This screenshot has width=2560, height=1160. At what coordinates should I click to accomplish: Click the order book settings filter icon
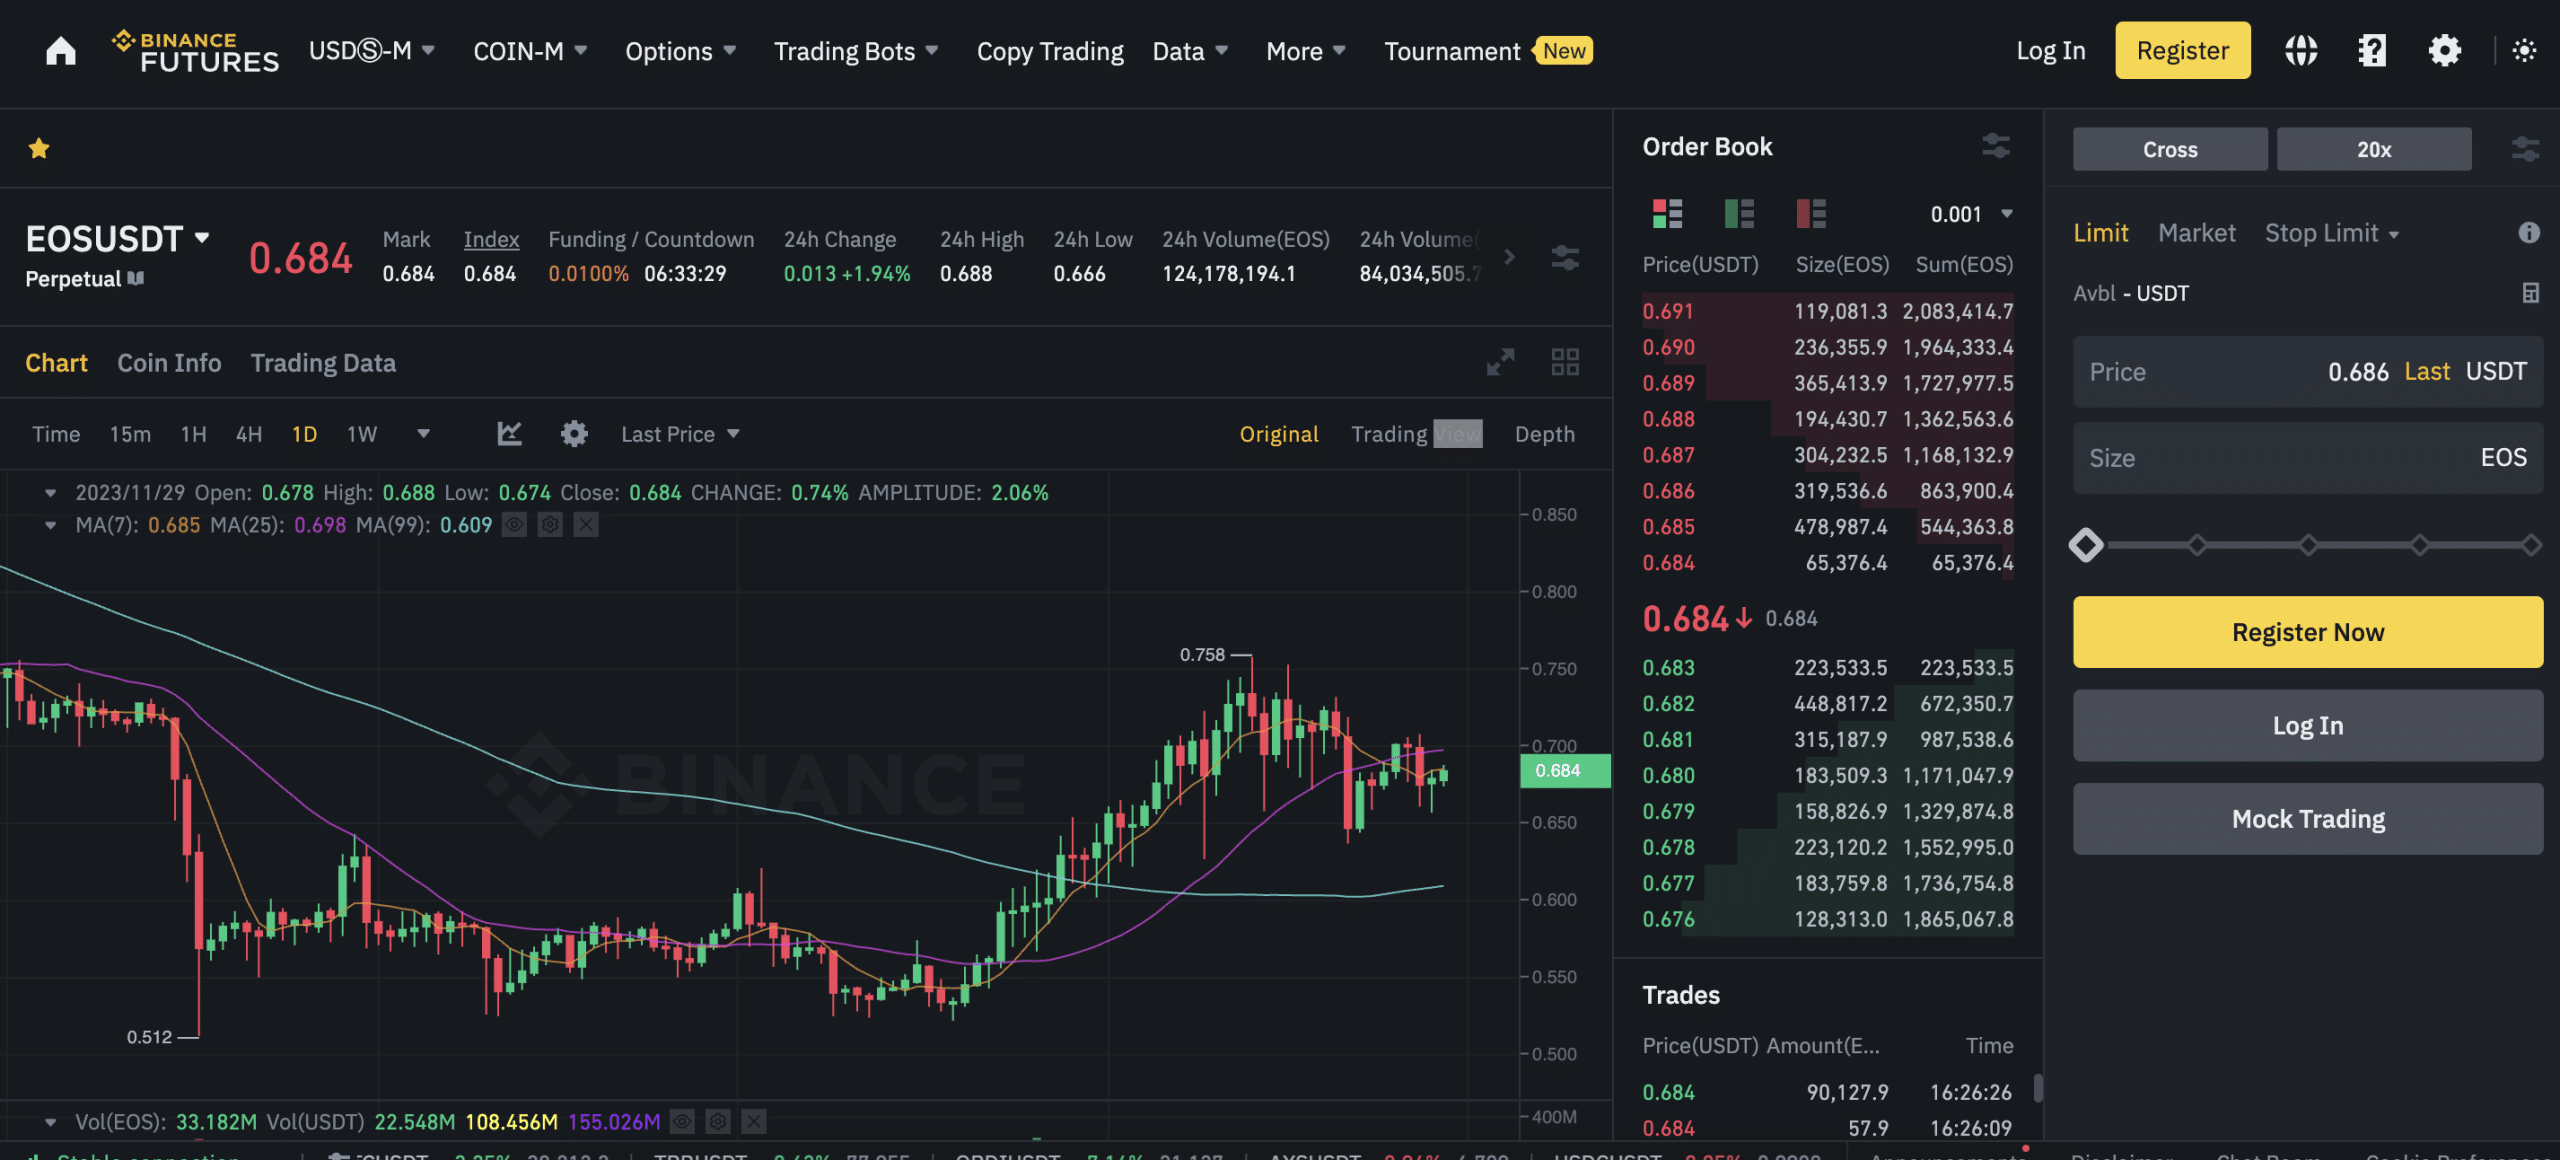tap(1997, 145)
